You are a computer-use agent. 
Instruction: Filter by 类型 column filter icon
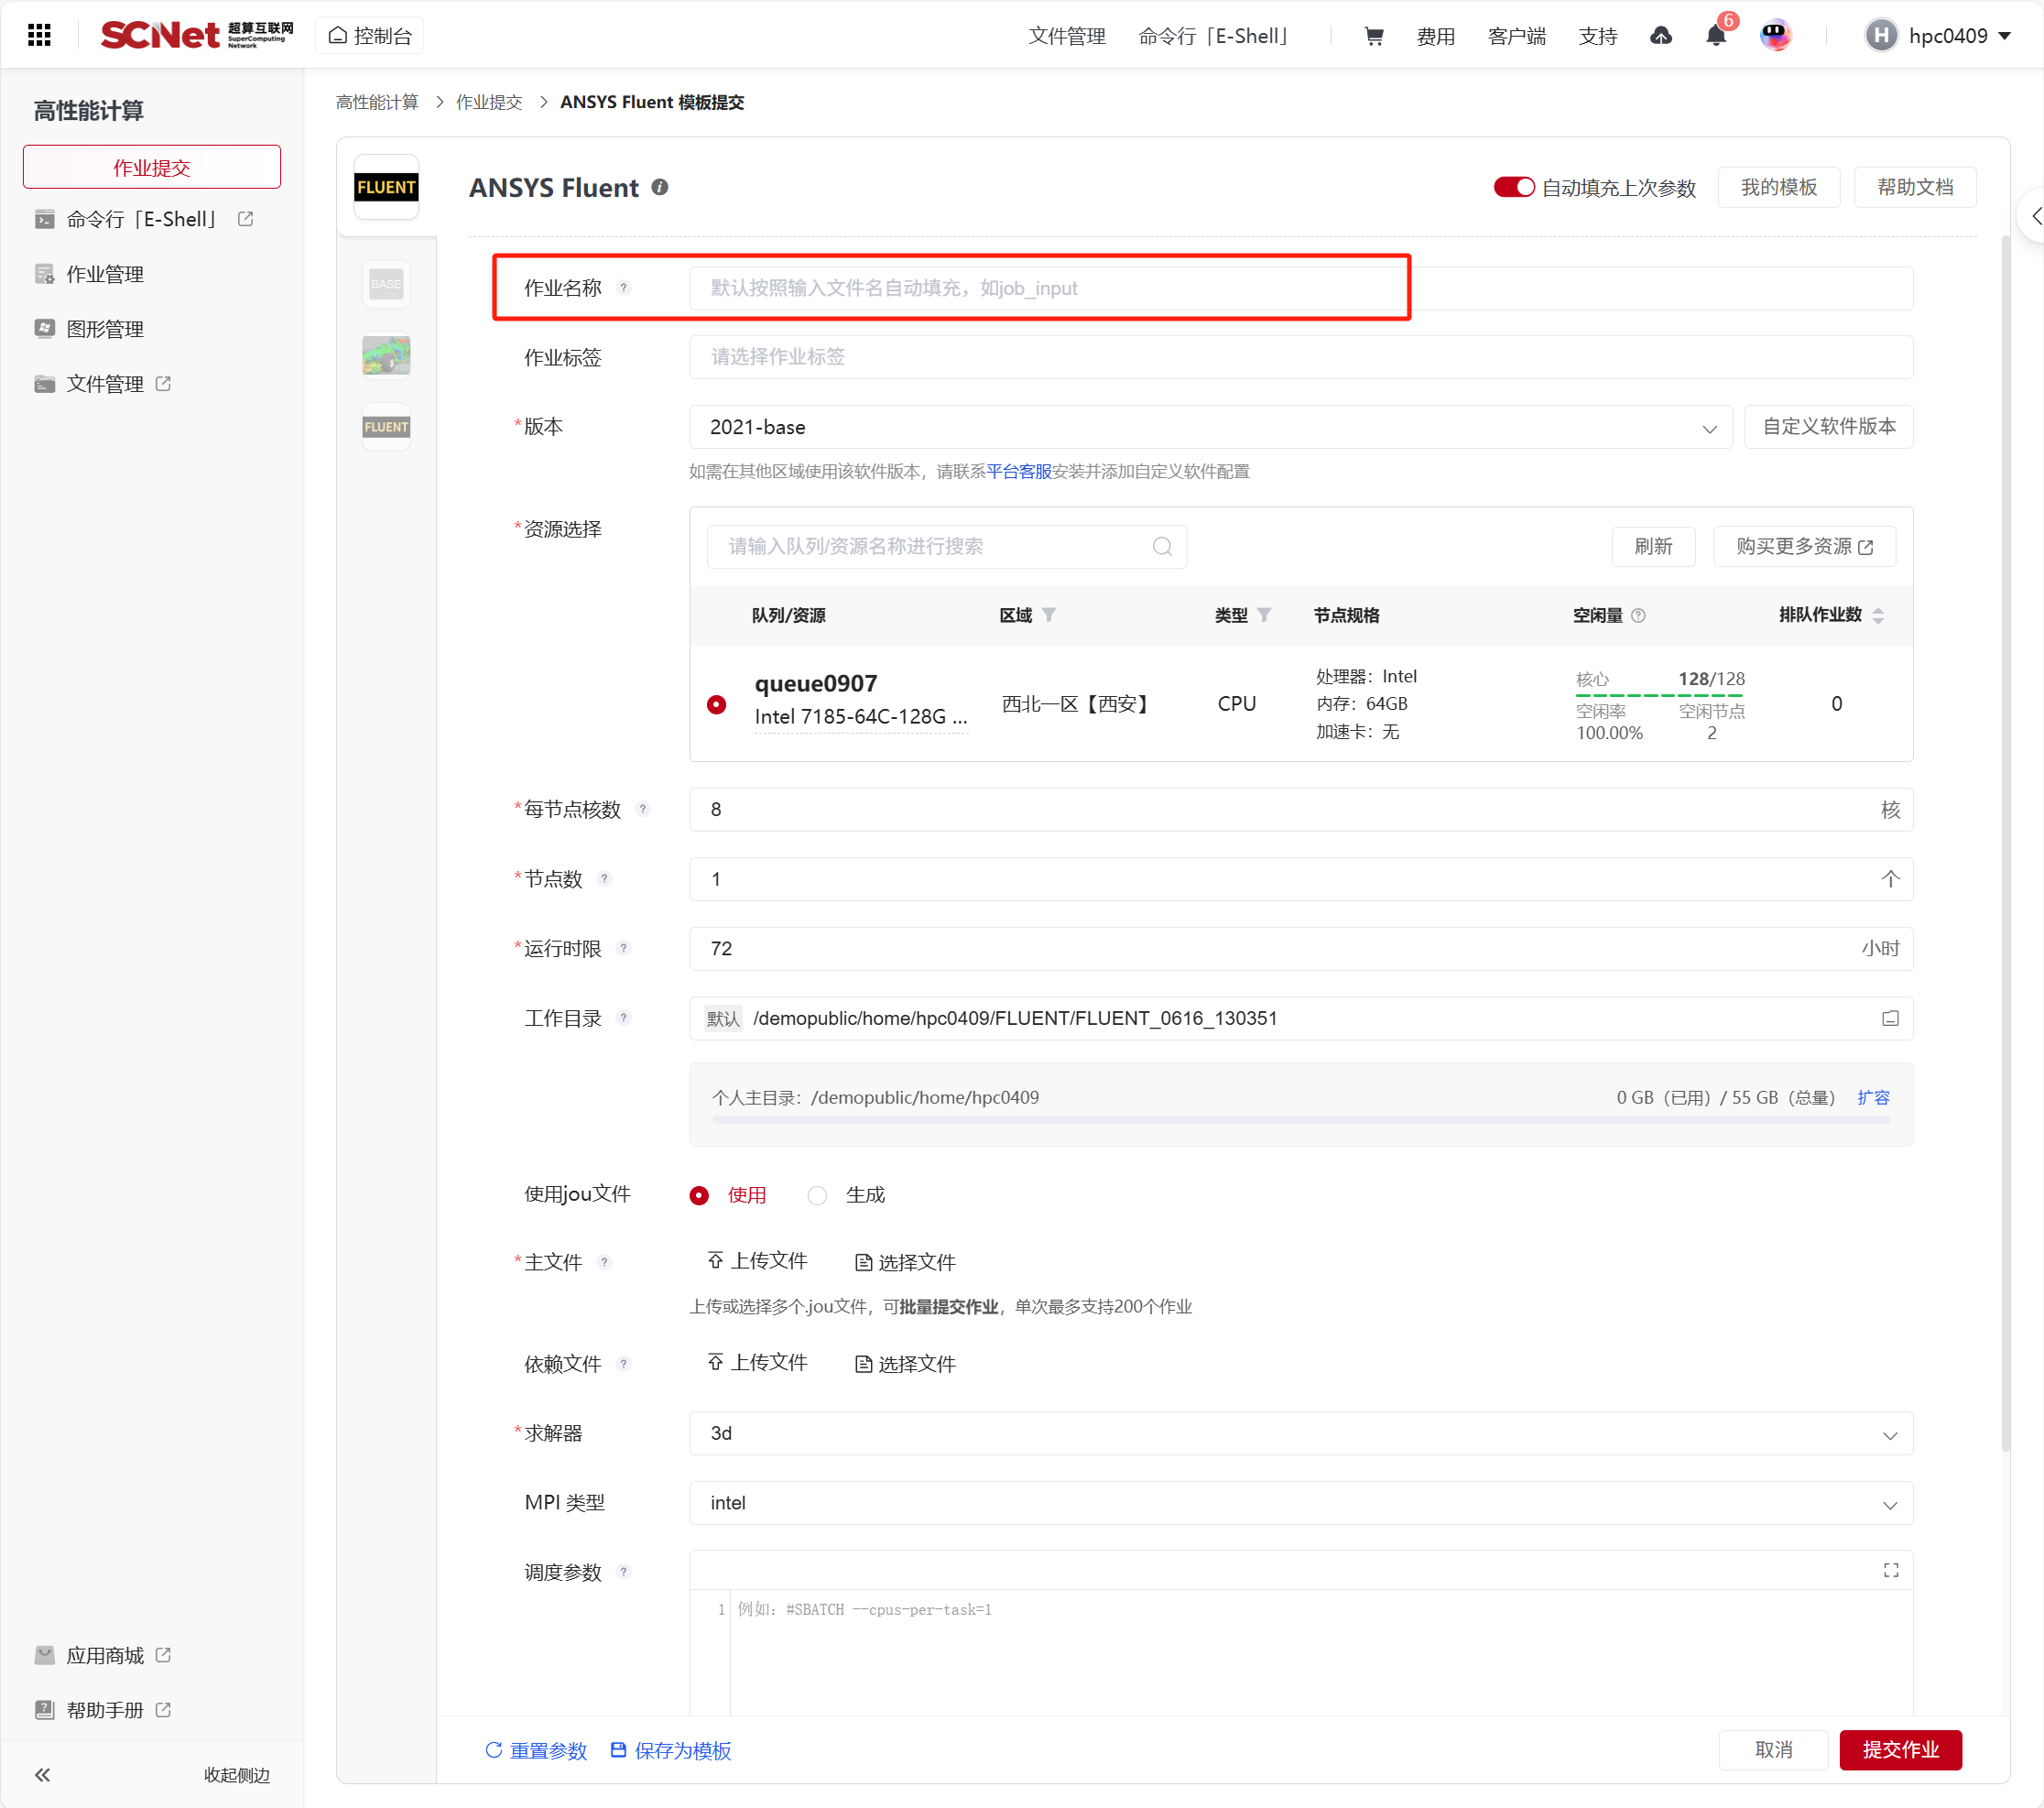1264,615
